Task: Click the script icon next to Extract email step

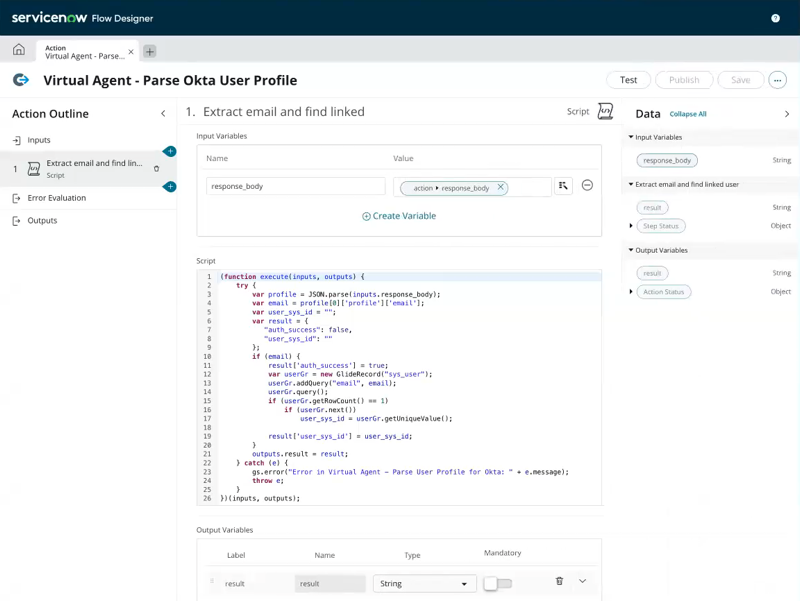Action: 34,169
